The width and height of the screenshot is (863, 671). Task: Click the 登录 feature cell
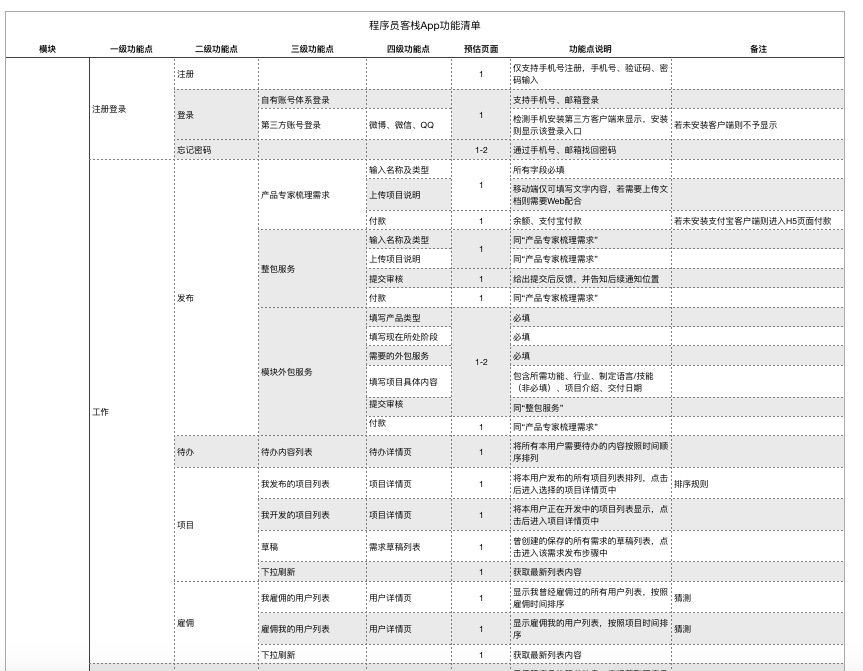coord(185,115)
